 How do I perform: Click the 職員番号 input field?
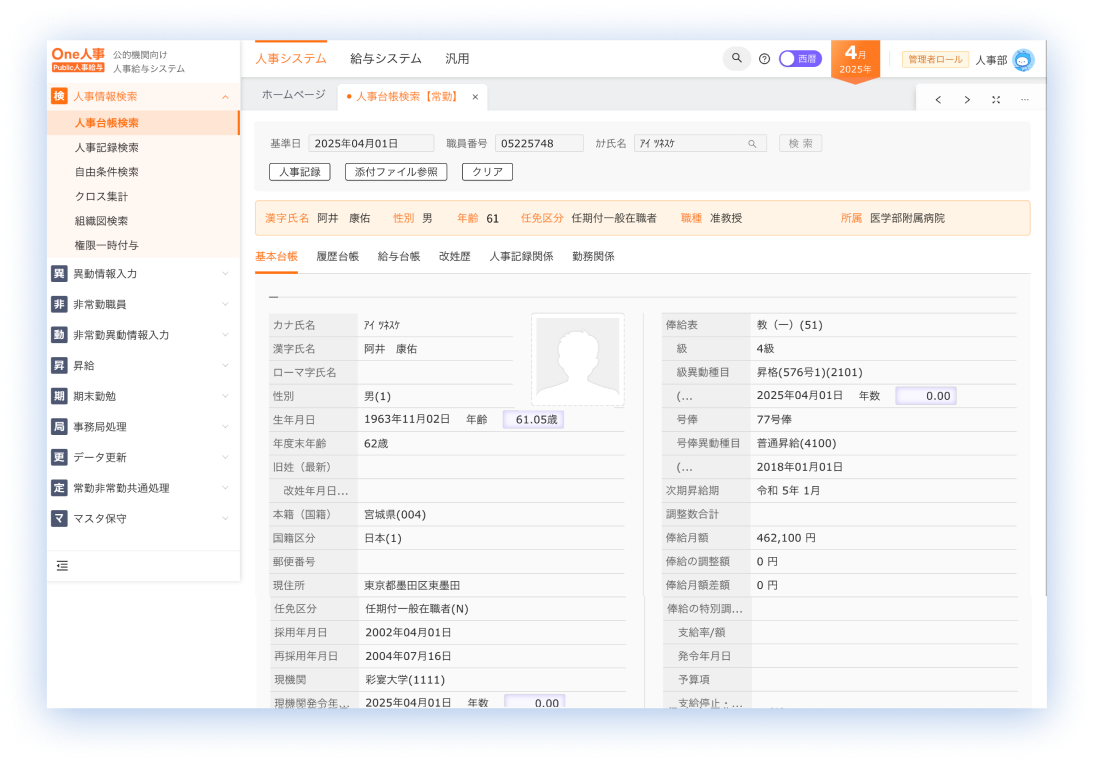point(539,143)
